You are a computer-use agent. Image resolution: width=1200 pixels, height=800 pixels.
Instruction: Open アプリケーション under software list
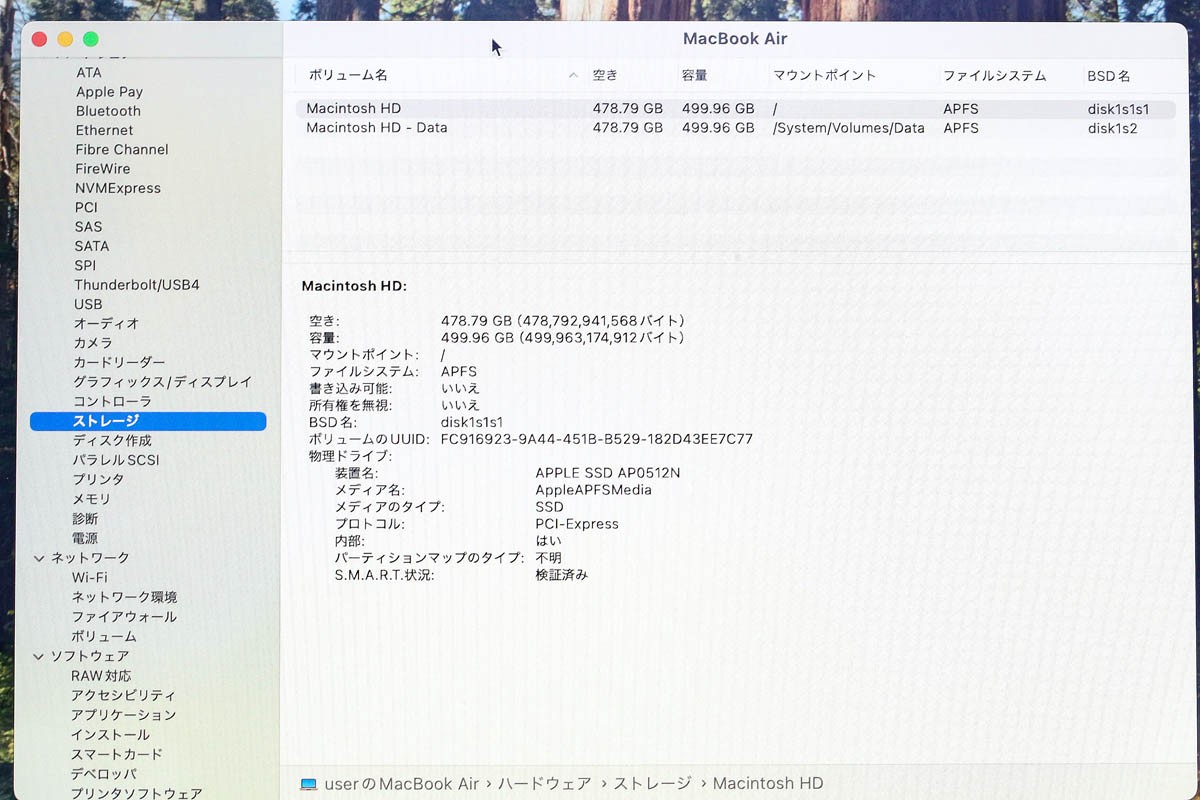click(123, 715)
